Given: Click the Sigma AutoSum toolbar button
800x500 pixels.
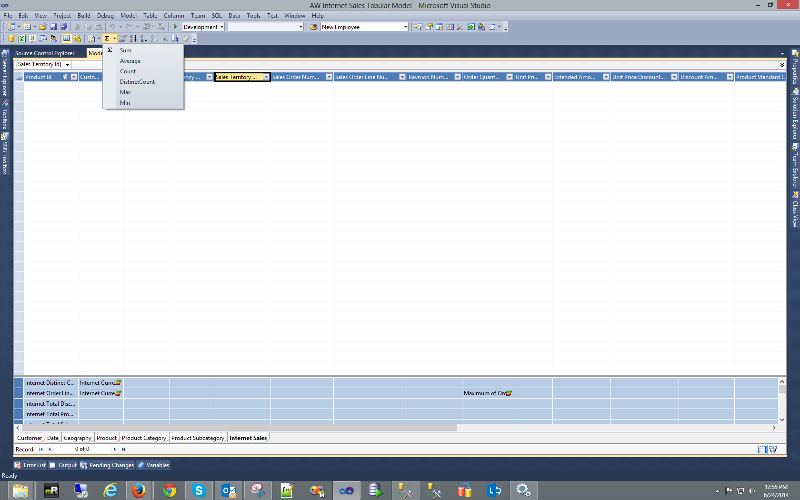Looking at the screenshot, I should (107, 38).
